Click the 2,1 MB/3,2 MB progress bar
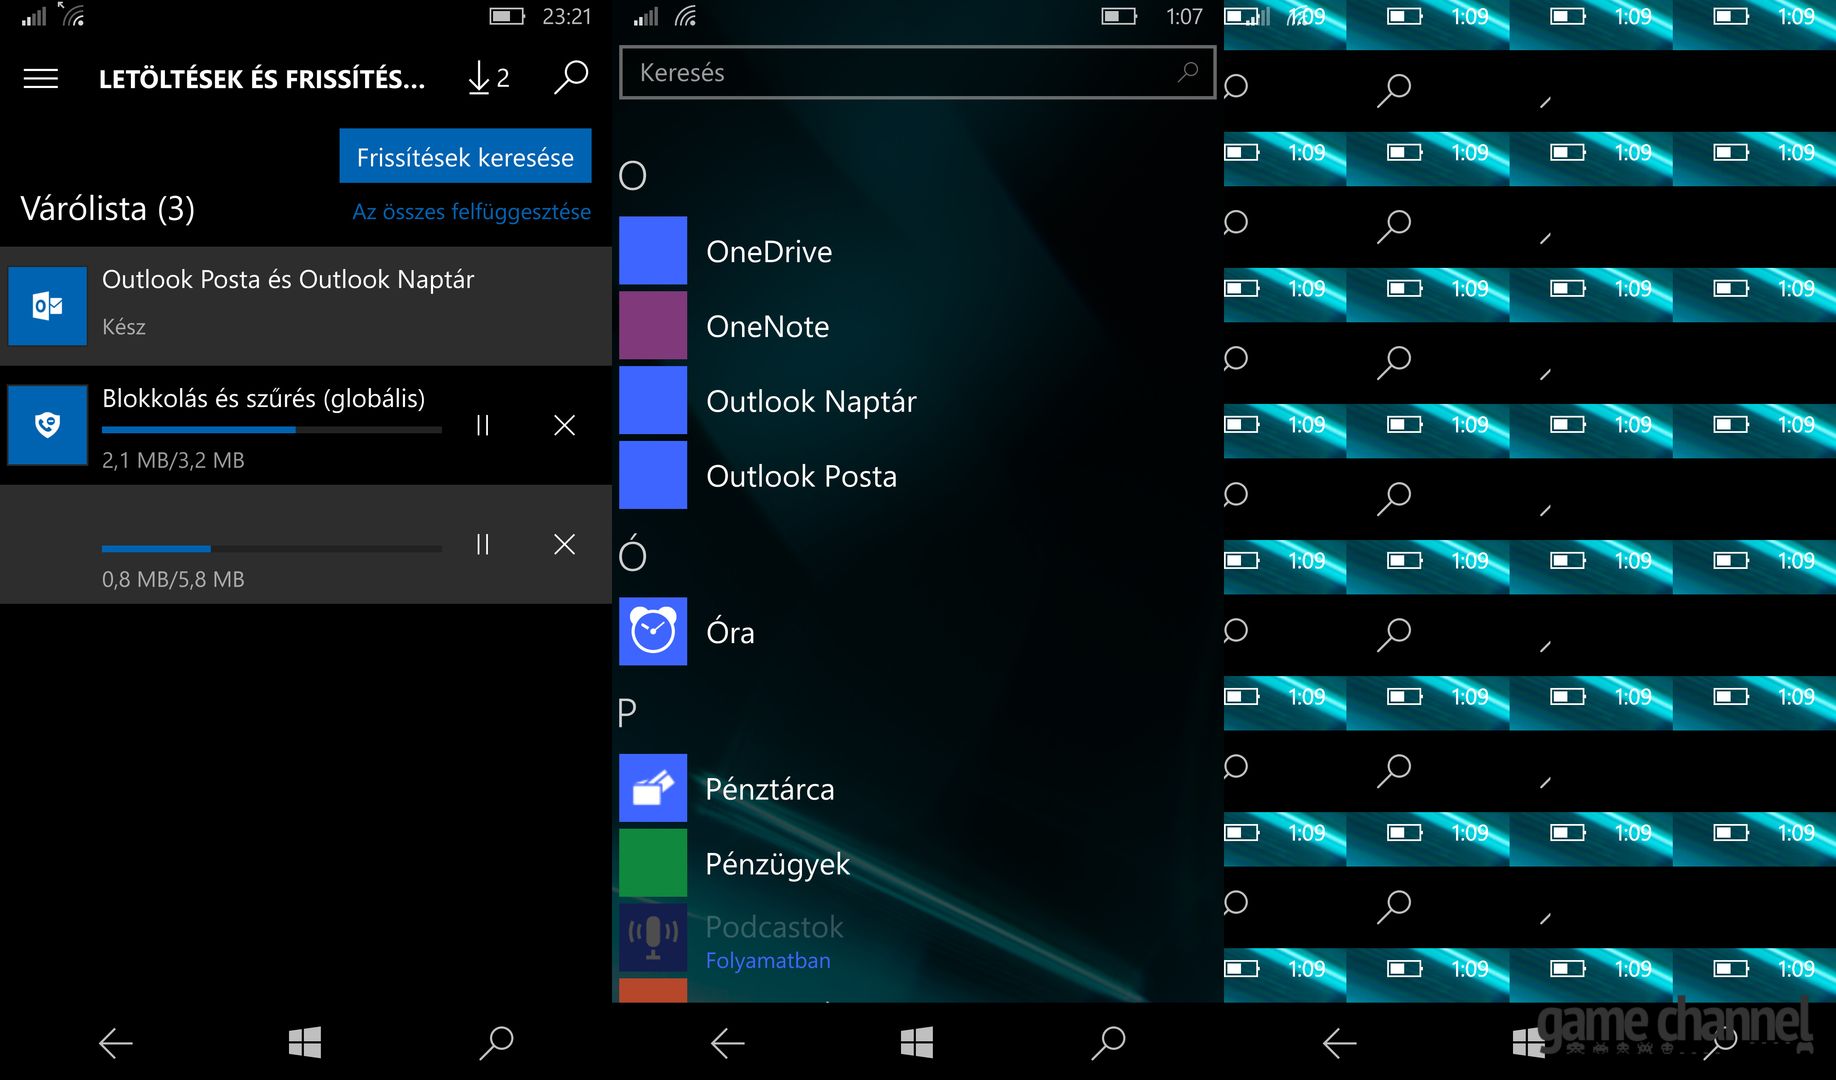This screenshot has width=1836, height=1080. coord(272,430)
